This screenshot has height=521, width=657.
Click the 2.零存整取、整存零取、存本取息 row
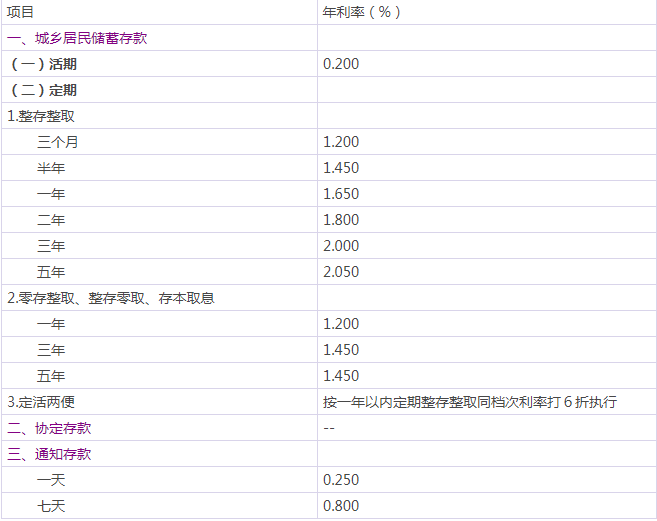(111, 298)
